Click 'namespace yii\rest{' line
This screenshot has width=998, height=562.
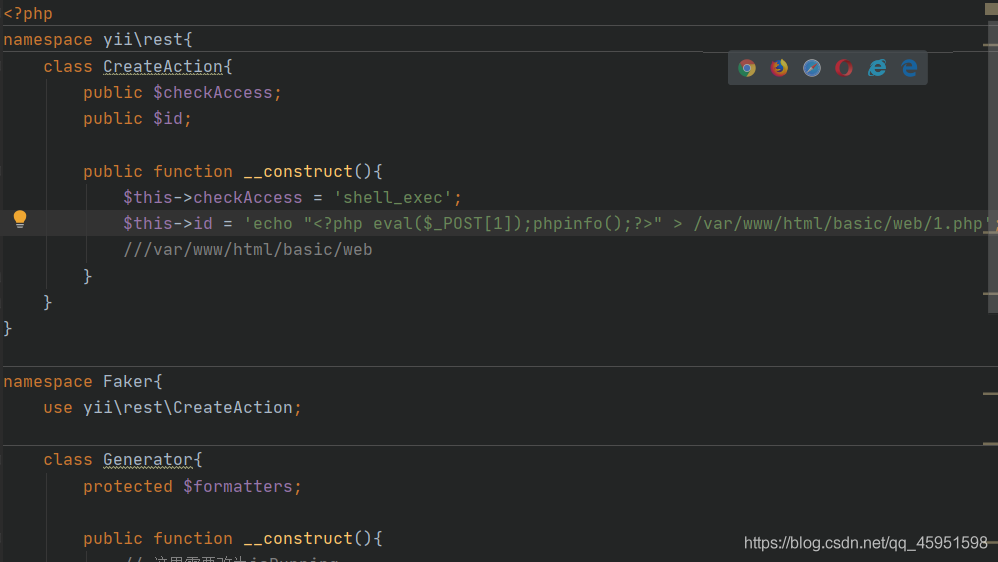click(x=97, y=40)
